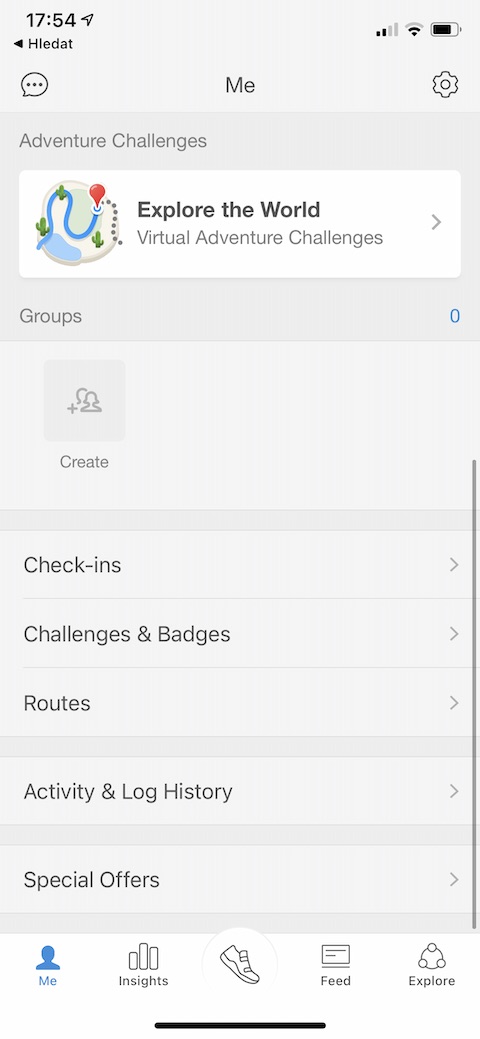Tap the Explore the World map illustration

pos(78,223)
